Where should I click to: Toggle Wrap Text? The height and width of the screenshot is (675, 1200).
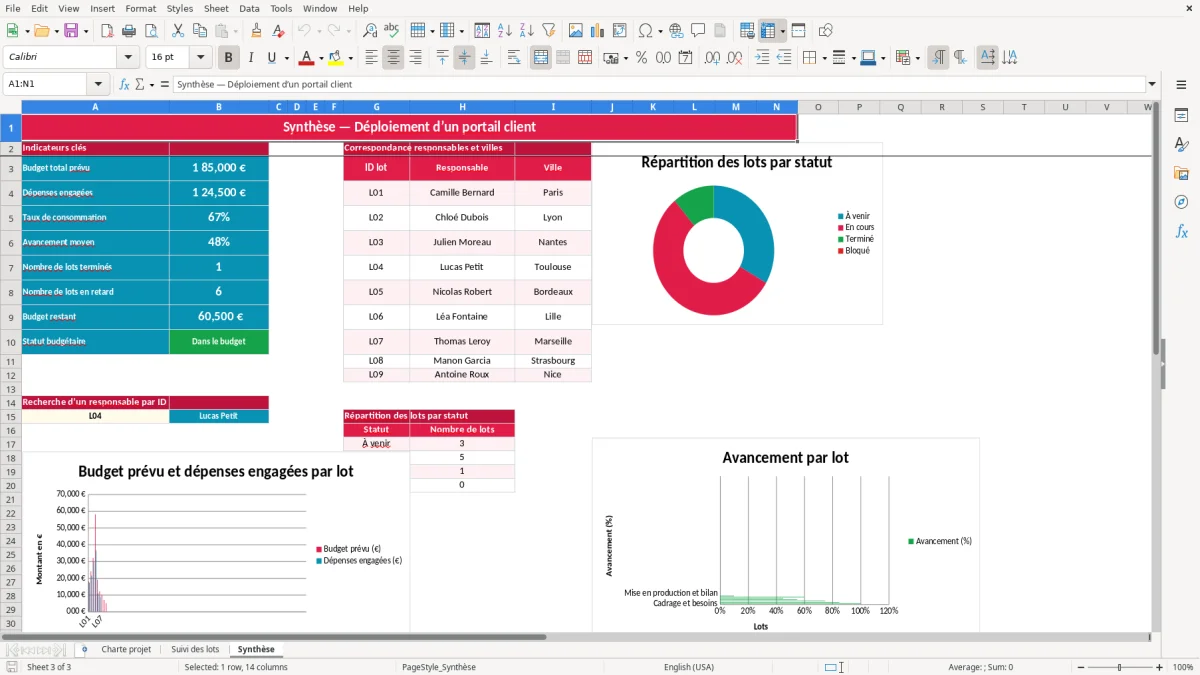tap(514, 58)
